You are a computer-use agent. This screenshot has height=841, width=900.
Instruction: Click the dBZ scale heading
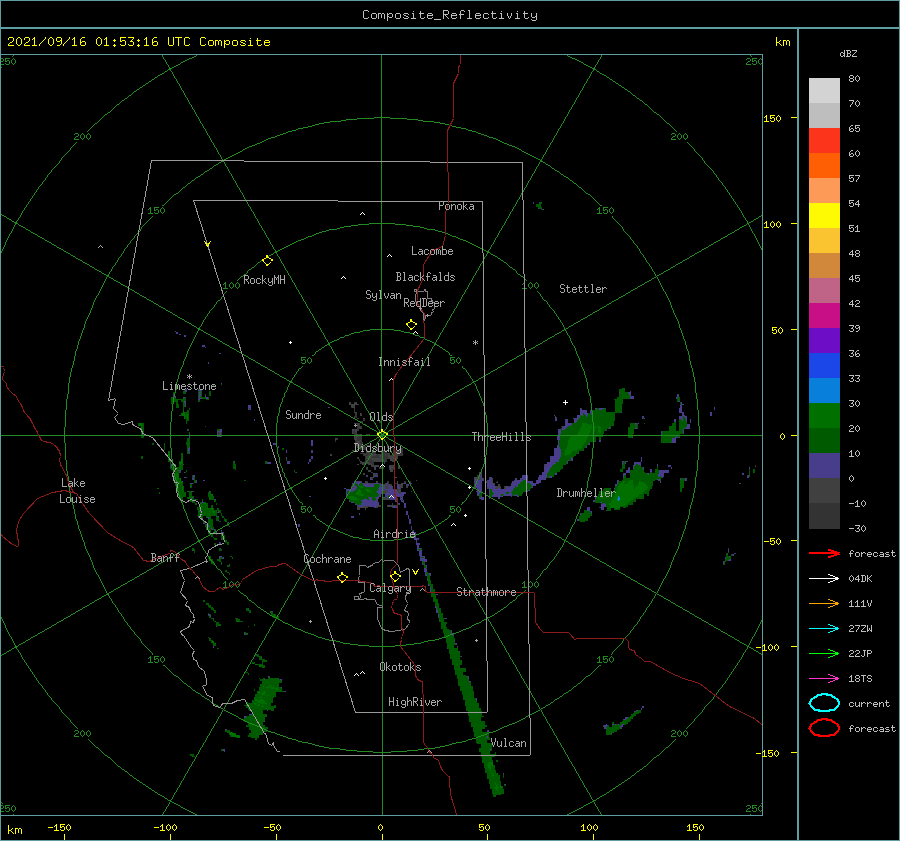pyautogui.click(x=848, y=53)
